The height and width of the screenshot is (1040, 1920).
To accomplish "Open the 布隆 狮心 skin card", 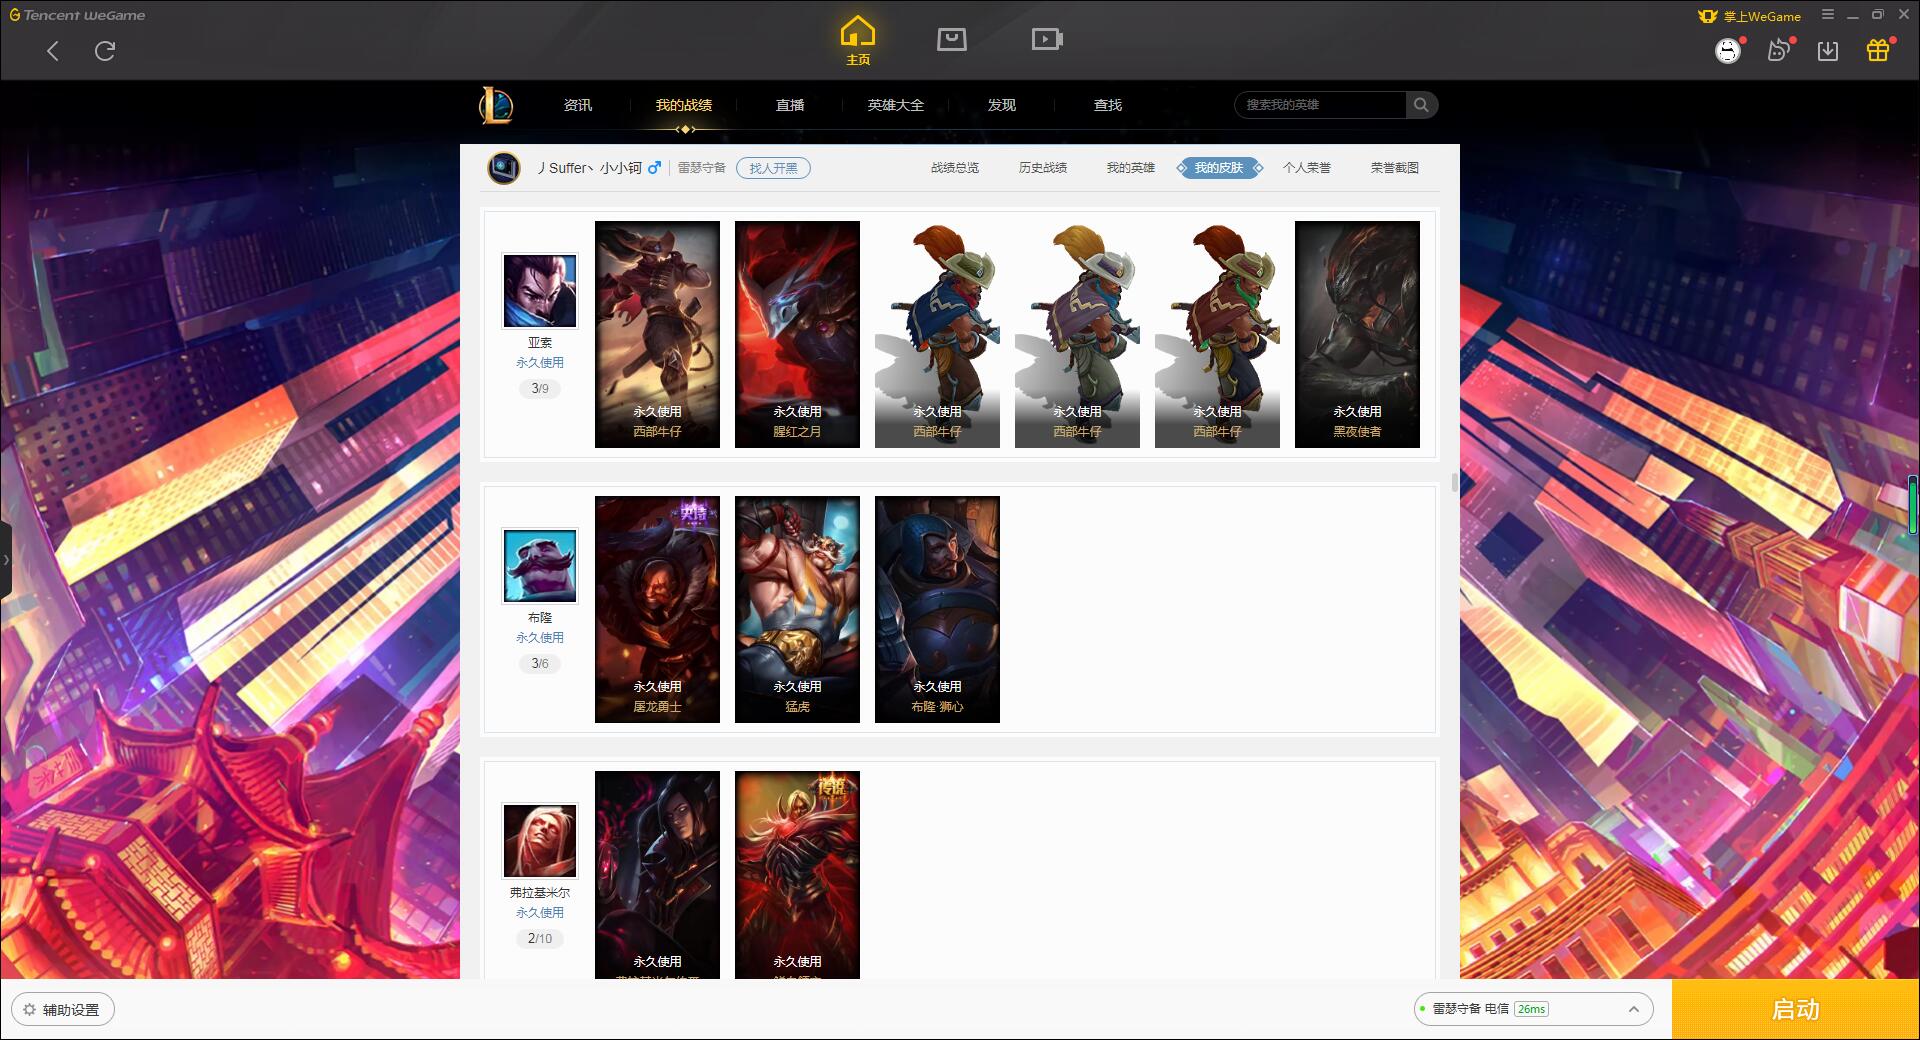I will click(937, 609).
